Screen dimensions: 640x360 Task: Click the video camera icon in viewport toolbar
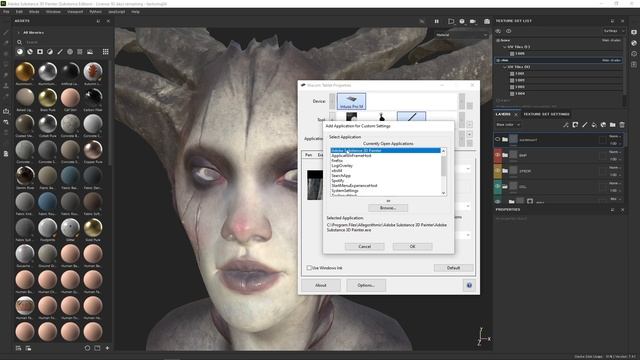(x=473, y=21)
